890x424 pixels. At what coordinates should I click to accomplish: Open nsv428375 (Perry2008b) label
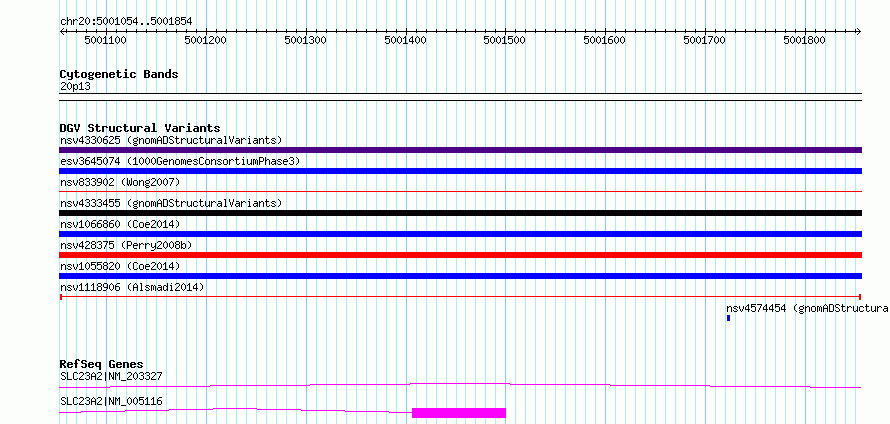tap(126, 245)
